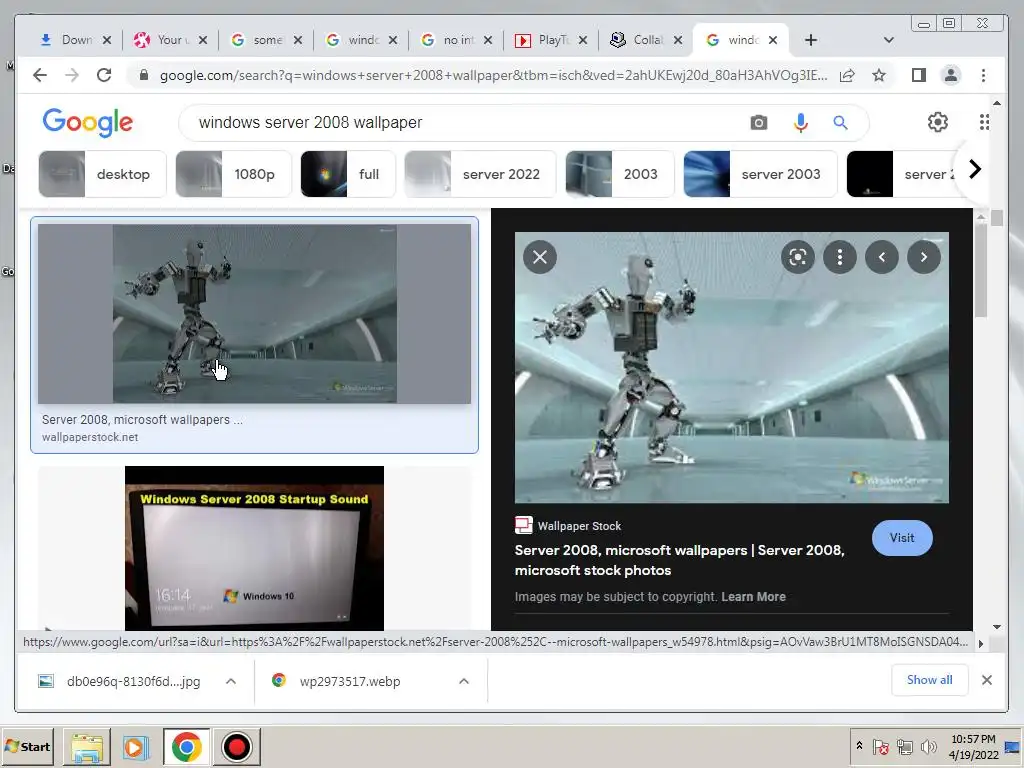Filter results by full chip
The image size is (1024, 768).
point(348,174)
